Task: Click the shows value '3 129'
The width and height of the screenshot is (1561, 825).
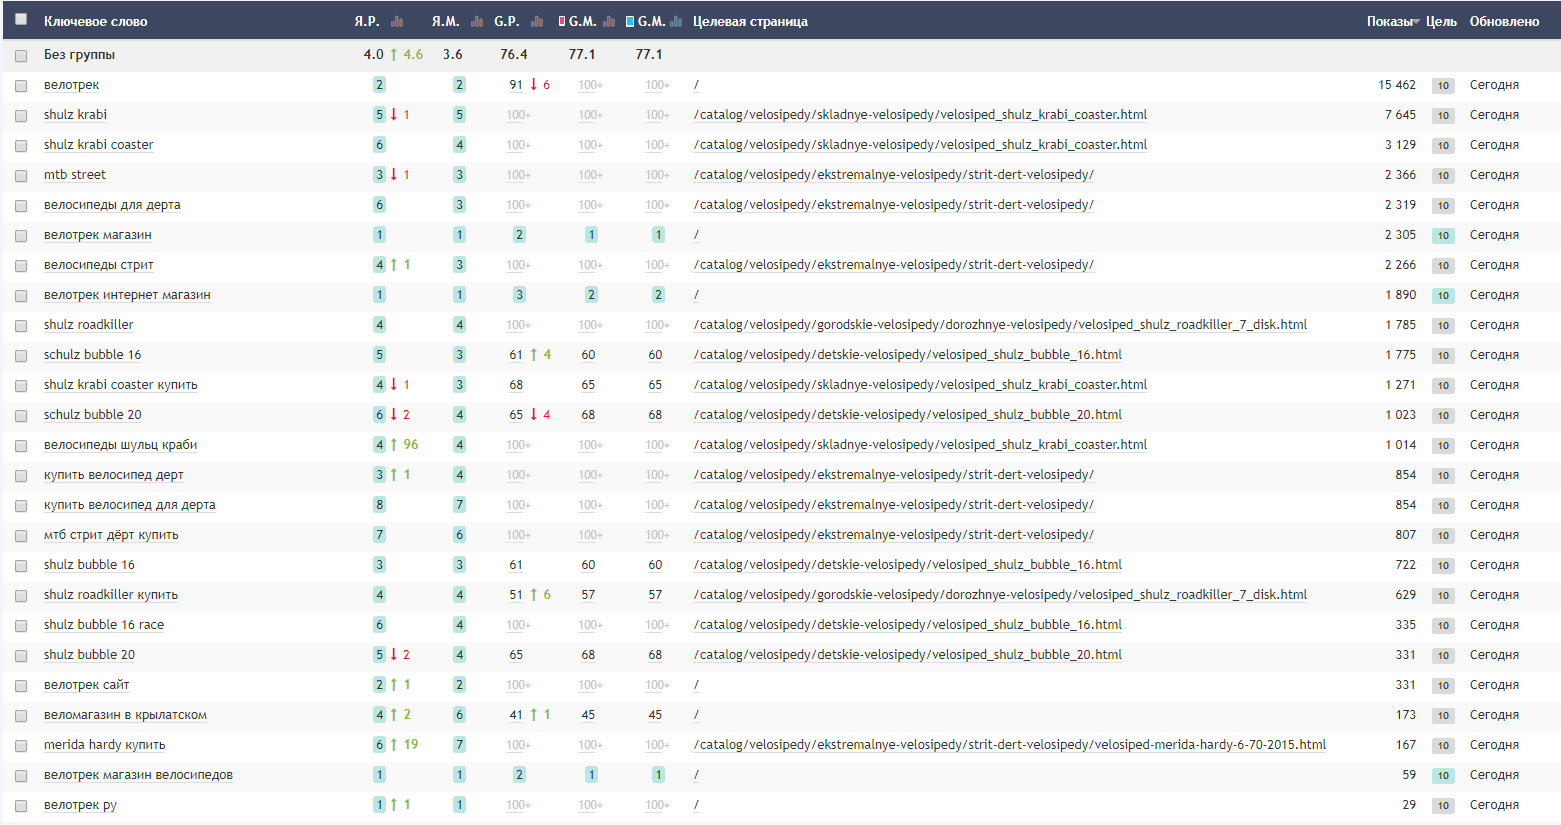Action: (1400, 145)
